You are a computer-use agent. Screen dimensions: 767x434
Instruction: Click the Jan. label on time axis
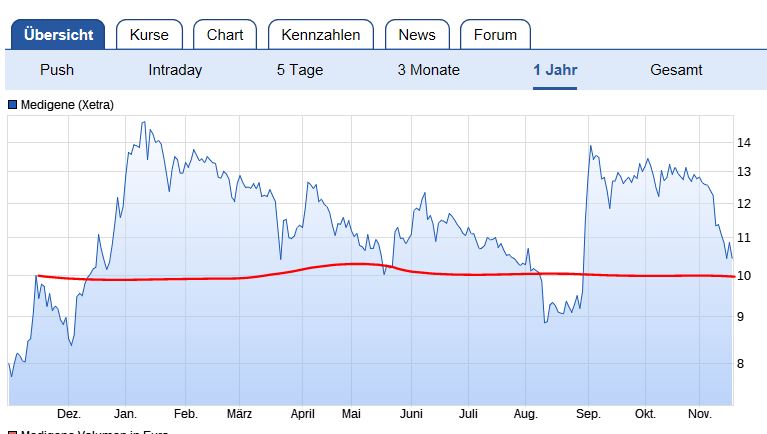(x=125, y=413)
